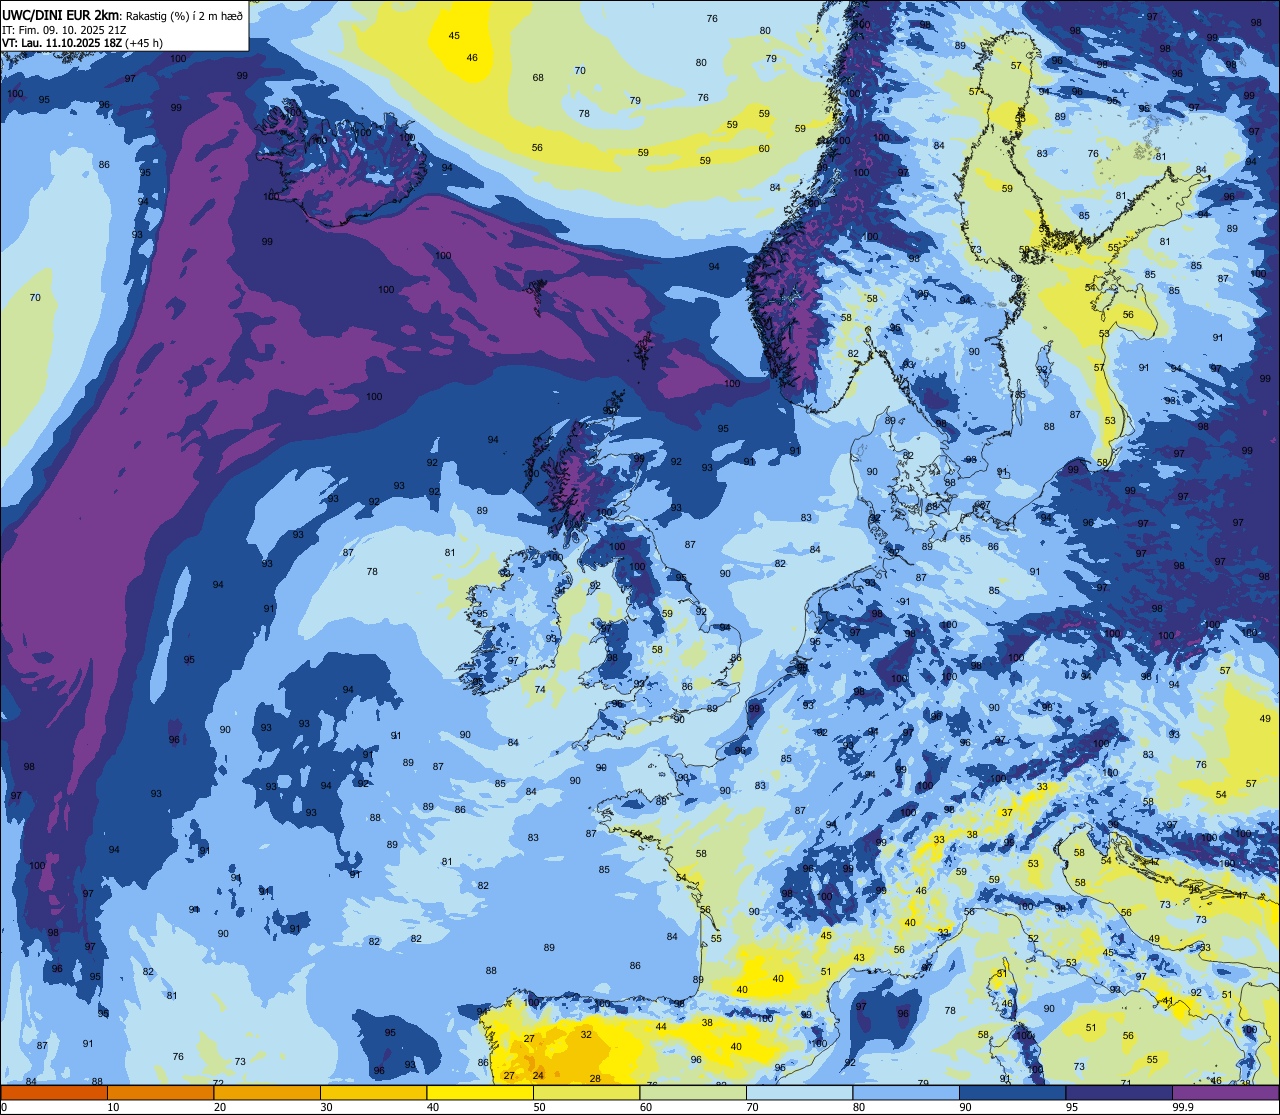
Task: Click the '24' humidity value over Spain
Action: click(x=538, y=1076)
